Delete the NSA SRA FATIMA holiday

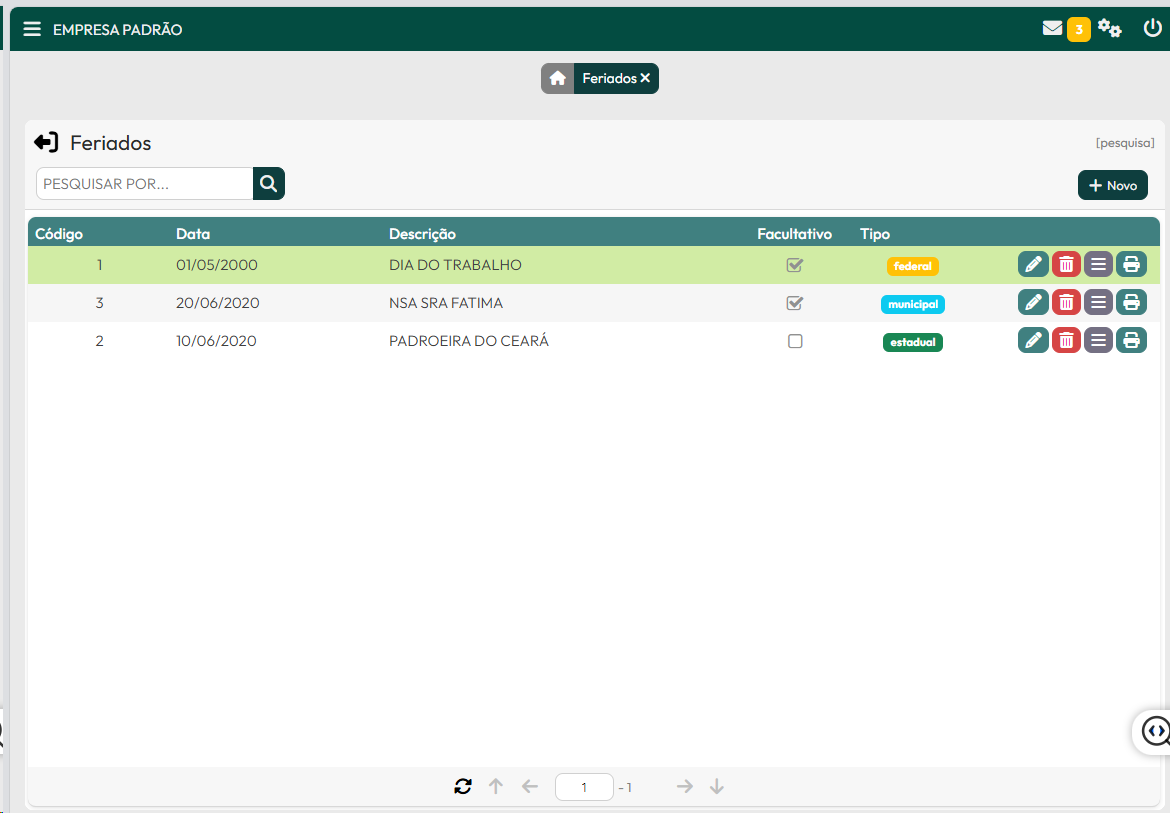(x=1066, y=303)
